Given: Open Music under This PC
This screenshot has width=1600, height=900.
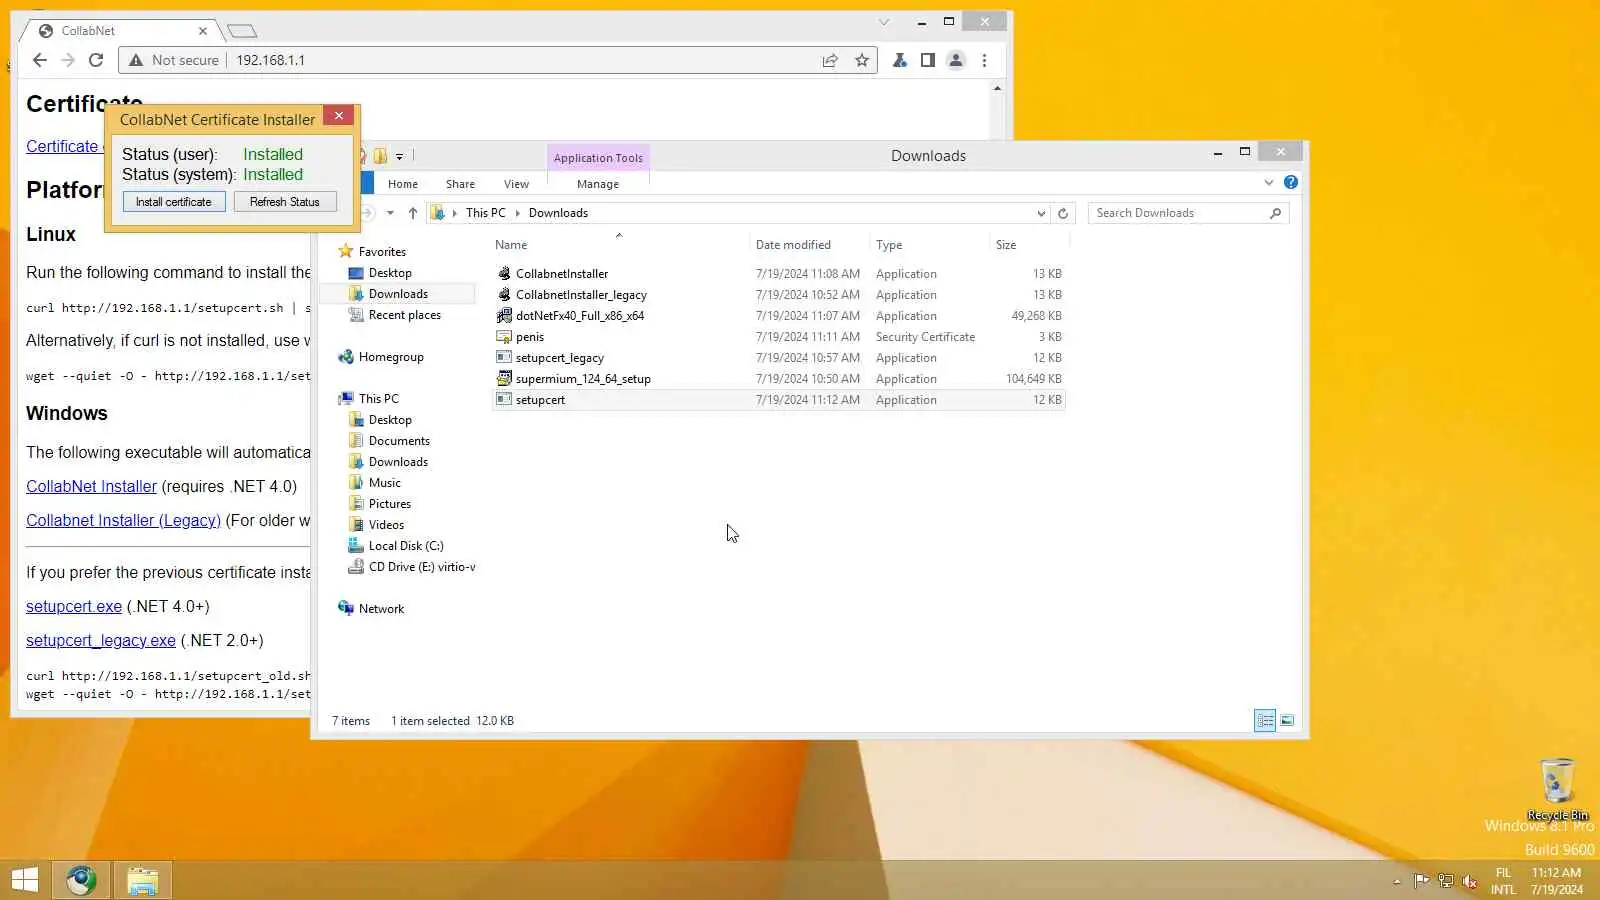Looking at the screenshot, I should (385, 483).
